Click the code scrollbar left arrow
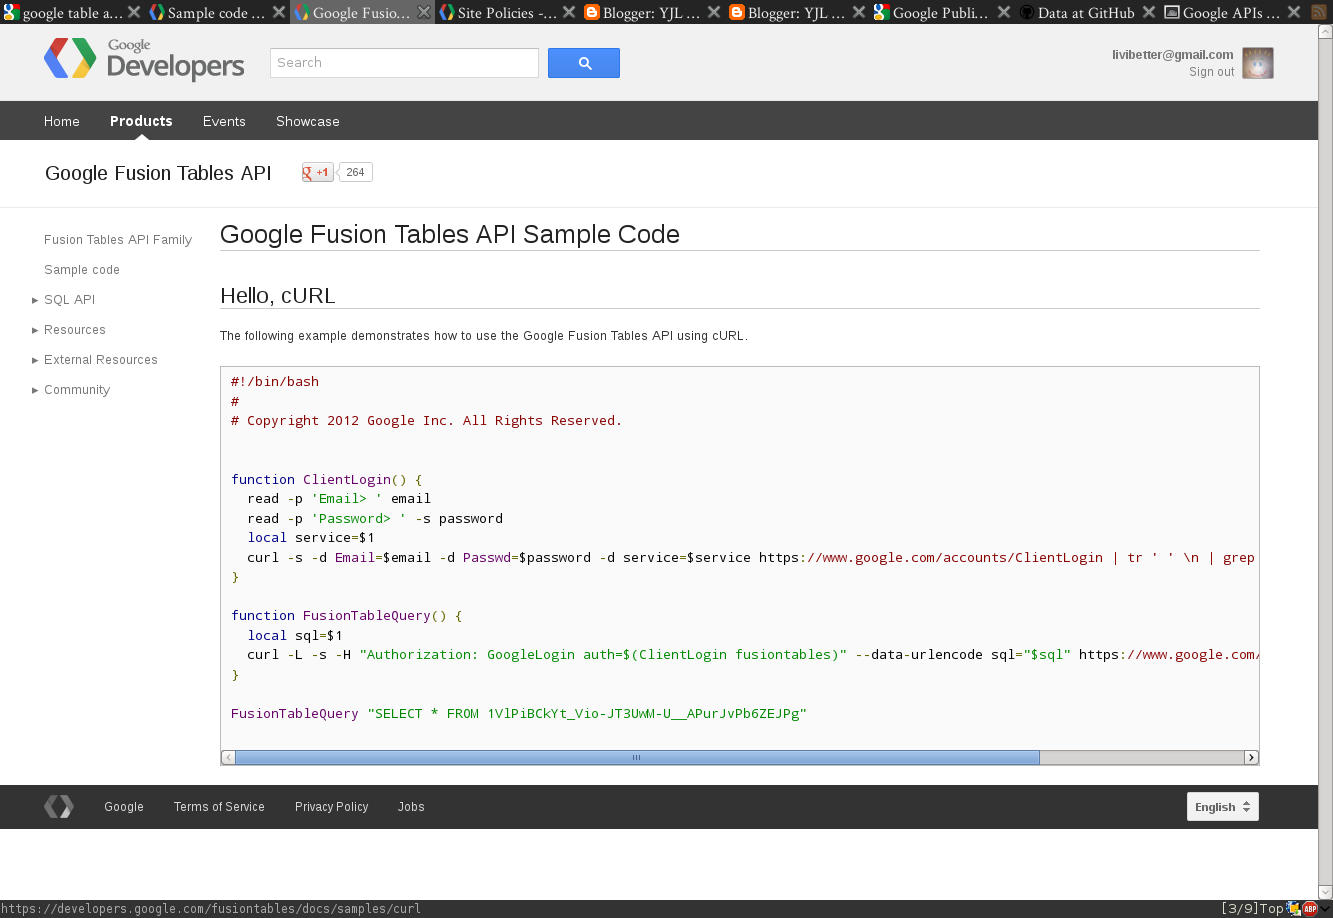1333x918 pixels. coord(228,757)
